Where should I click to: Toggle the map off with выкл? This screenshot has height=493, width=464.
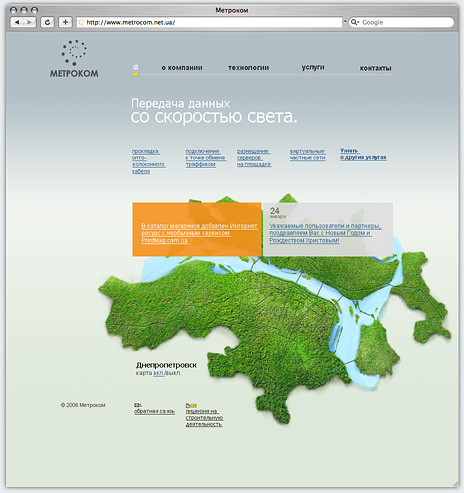pos(173,373)
